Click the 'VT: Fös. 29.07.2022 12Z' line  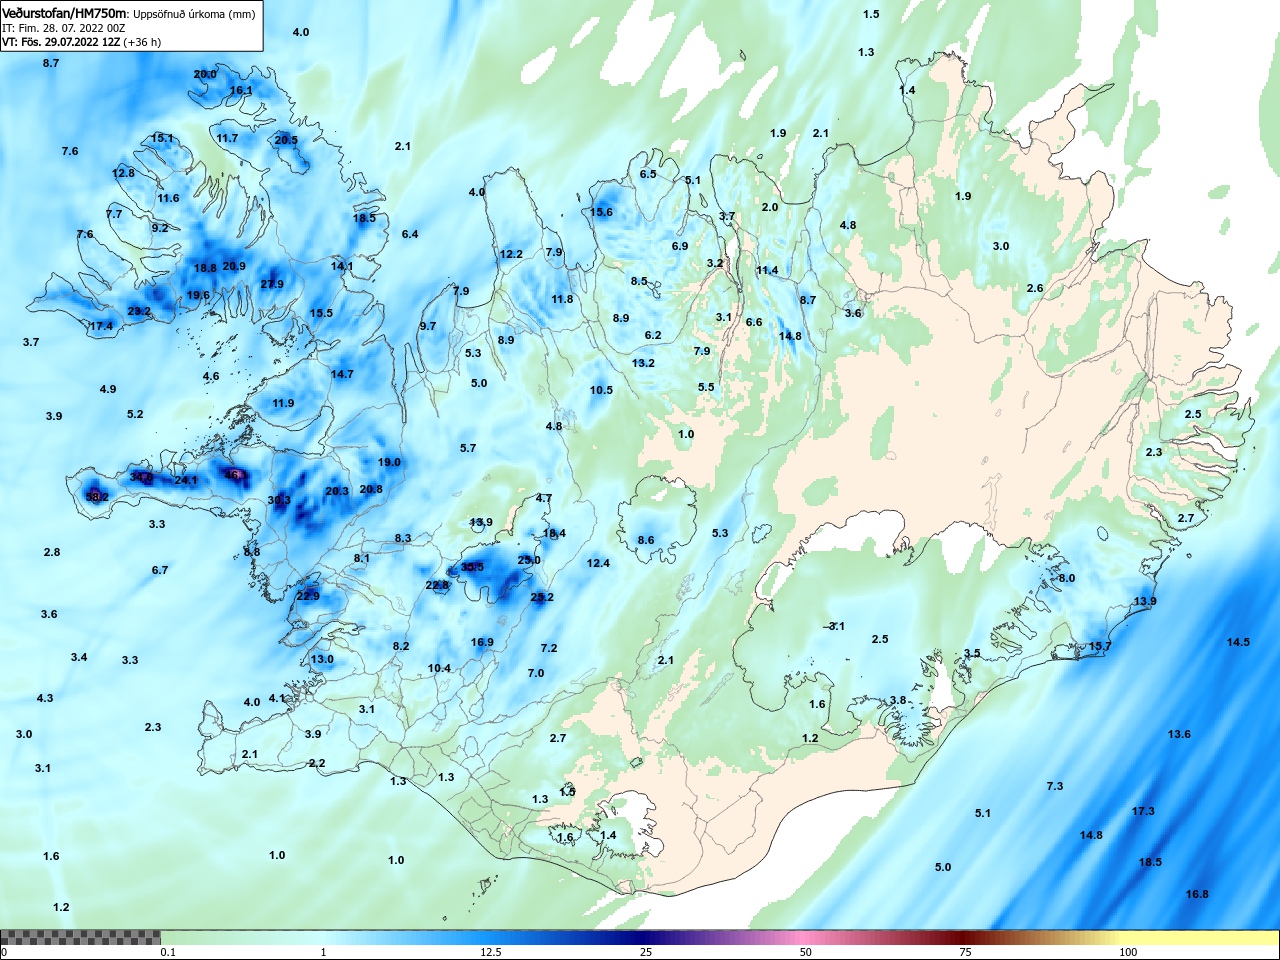tap(61, 42)
